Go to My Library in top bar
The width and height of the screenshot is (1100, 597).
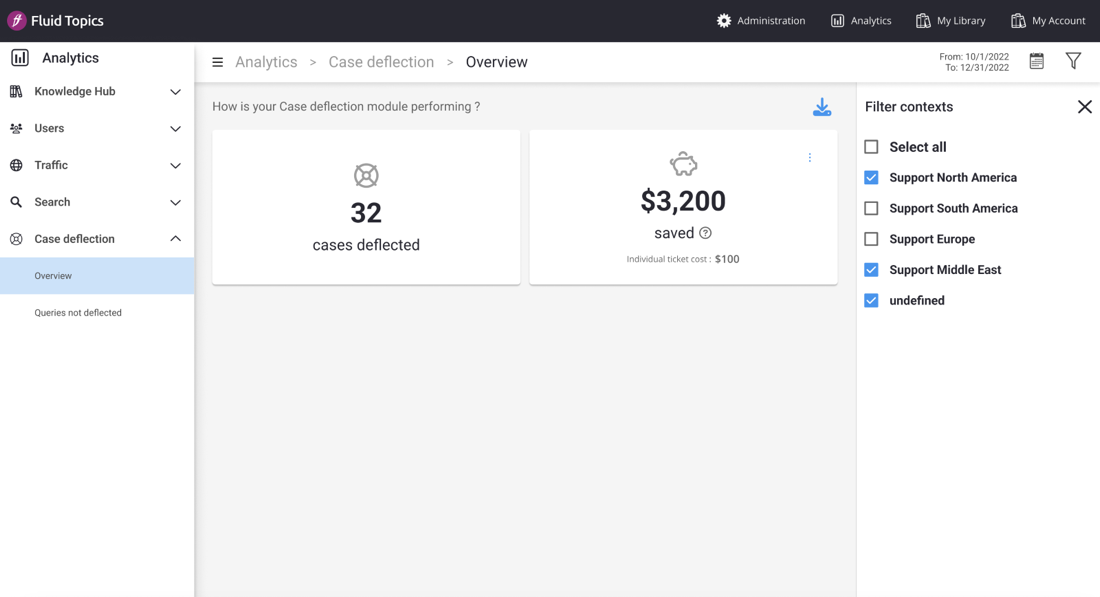tap(950, 21)
